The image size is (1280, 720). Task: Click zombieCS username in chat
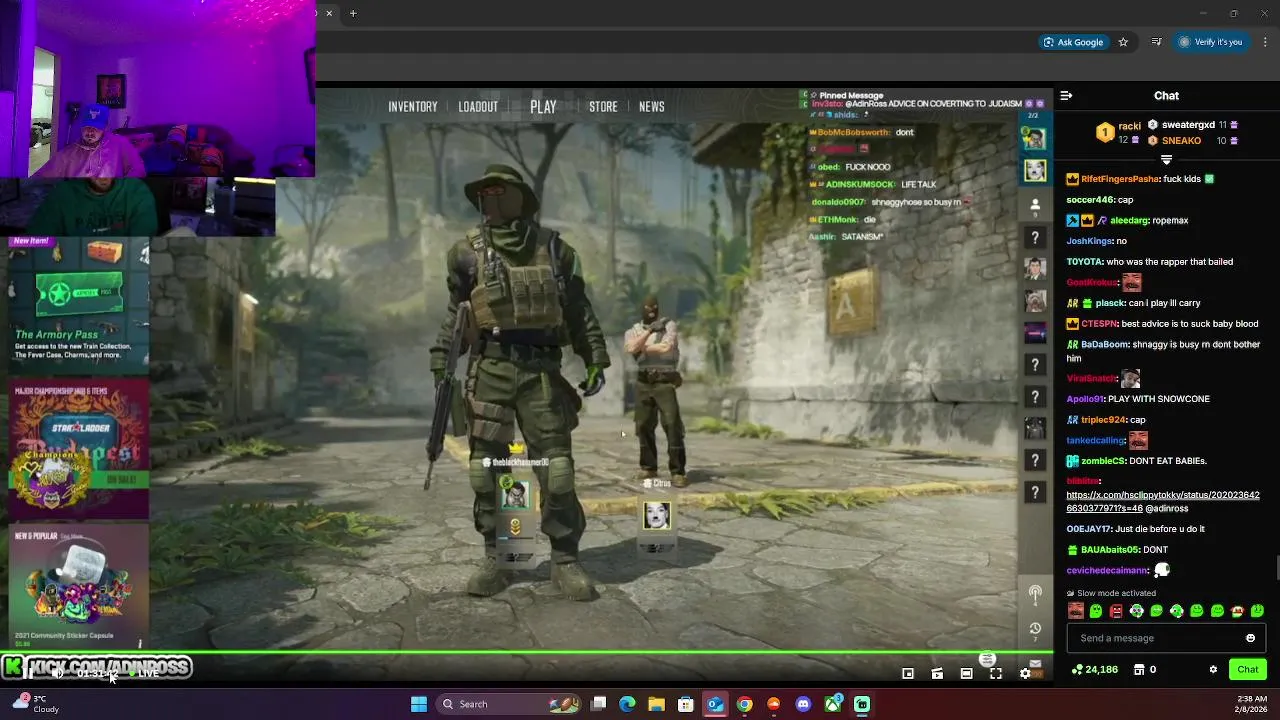pyautogui.click(x=1103, y=461)
